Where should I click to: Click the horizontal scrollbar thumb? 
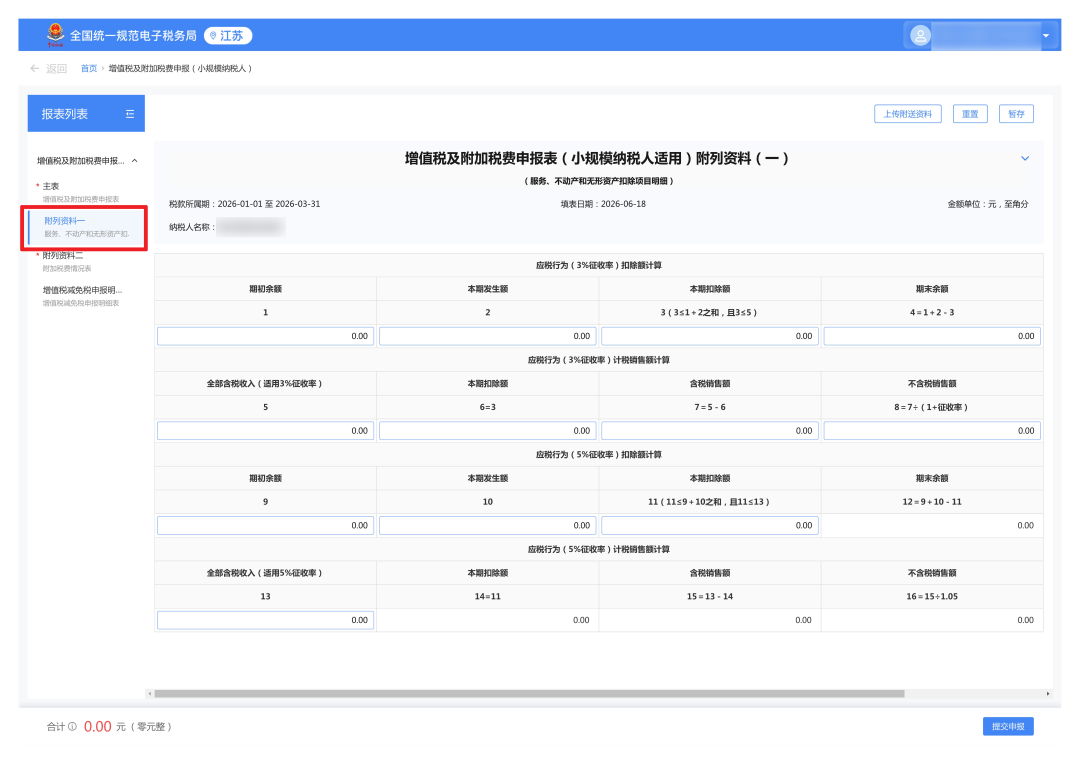click(x=529, y=694)
